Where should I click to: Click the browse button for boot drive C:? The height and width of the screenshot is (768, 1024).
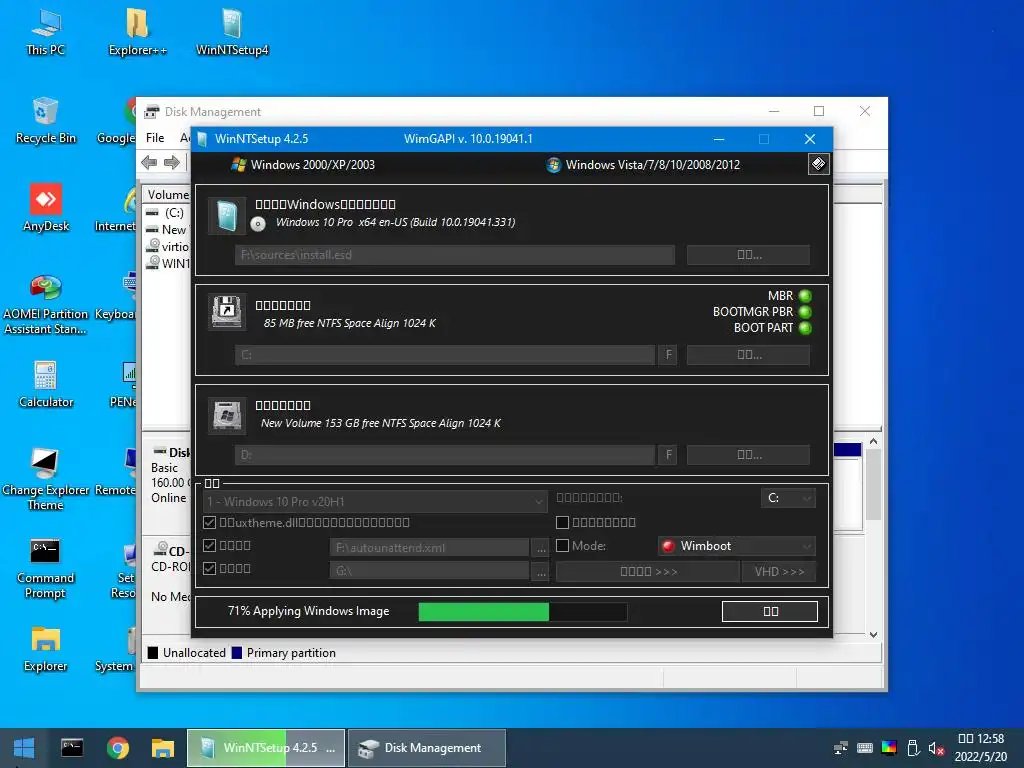click(748, 355)
